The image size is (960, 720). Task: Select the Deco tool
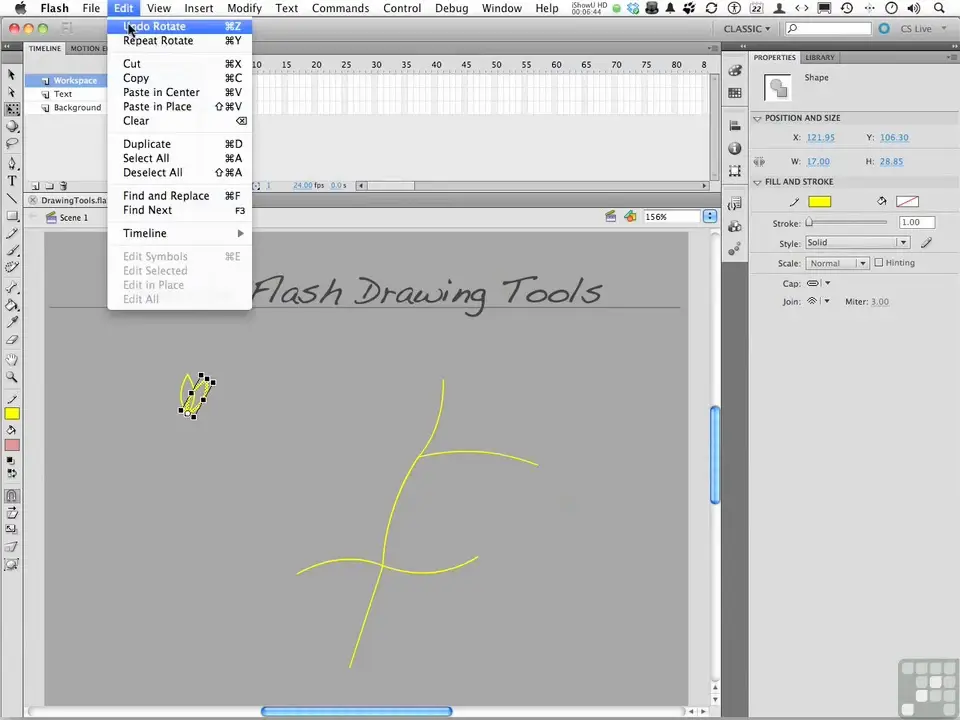[12, 268]
